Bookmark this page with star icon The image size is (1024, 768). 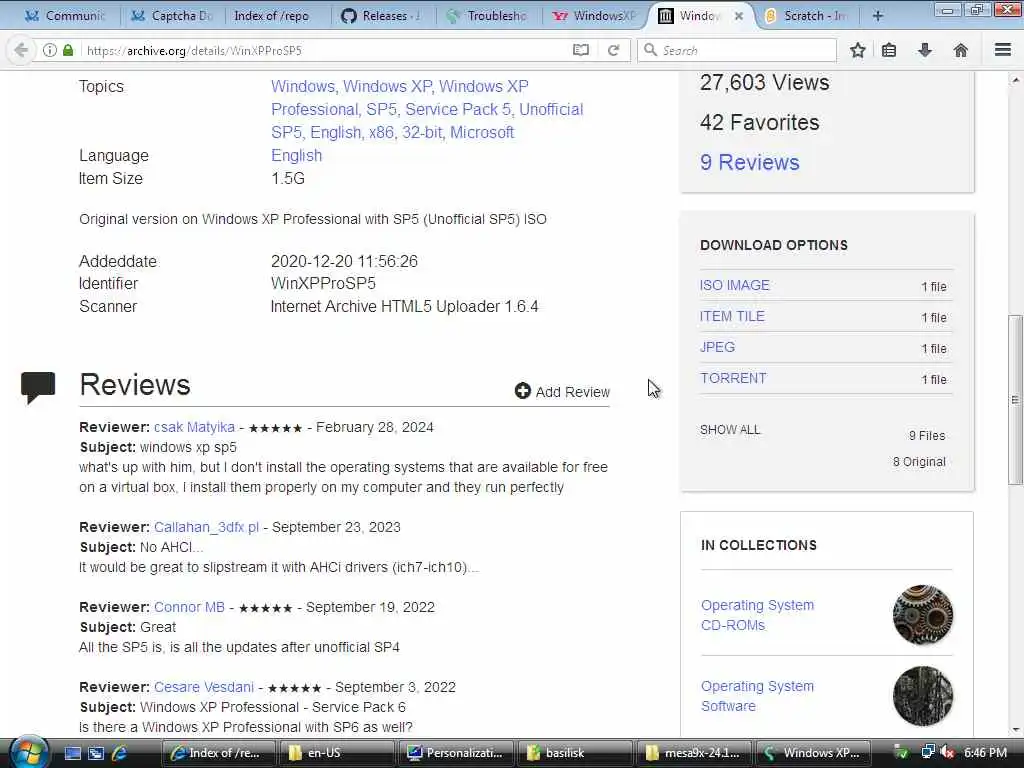point(857,50)
